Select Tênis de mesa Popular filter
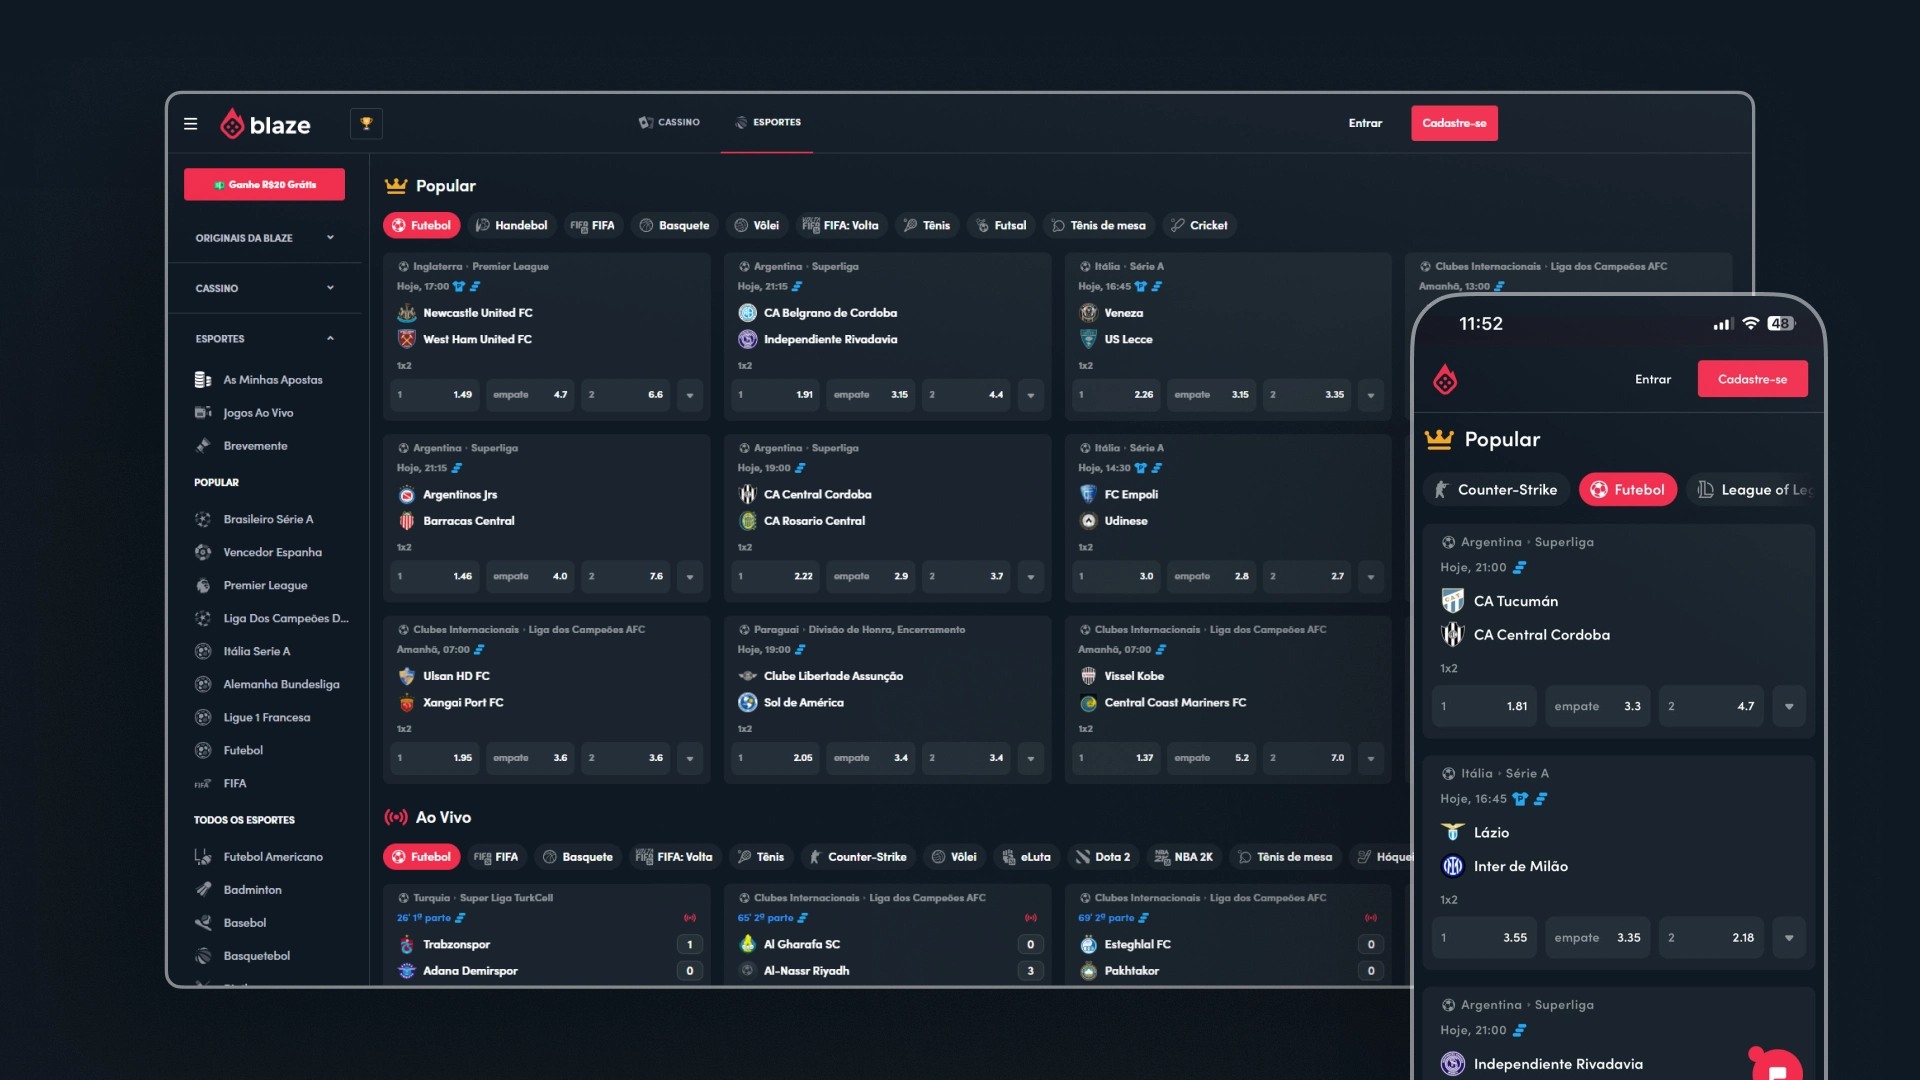Screen dimensions: 1920x1080 [1099, 225]
